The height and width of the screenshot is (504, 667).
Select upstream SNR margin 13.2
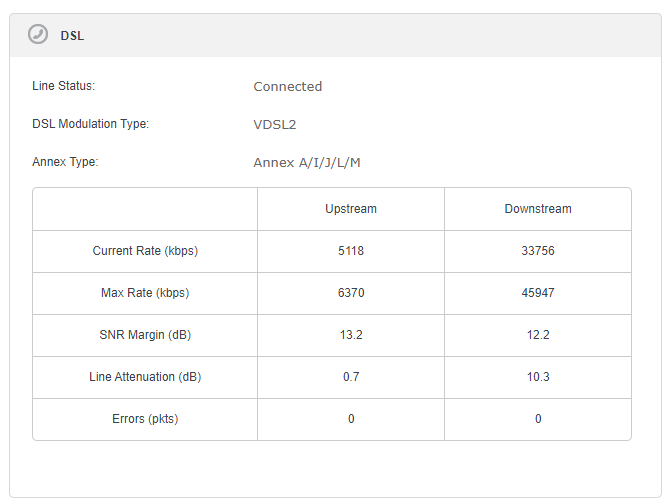pos(351,335)
